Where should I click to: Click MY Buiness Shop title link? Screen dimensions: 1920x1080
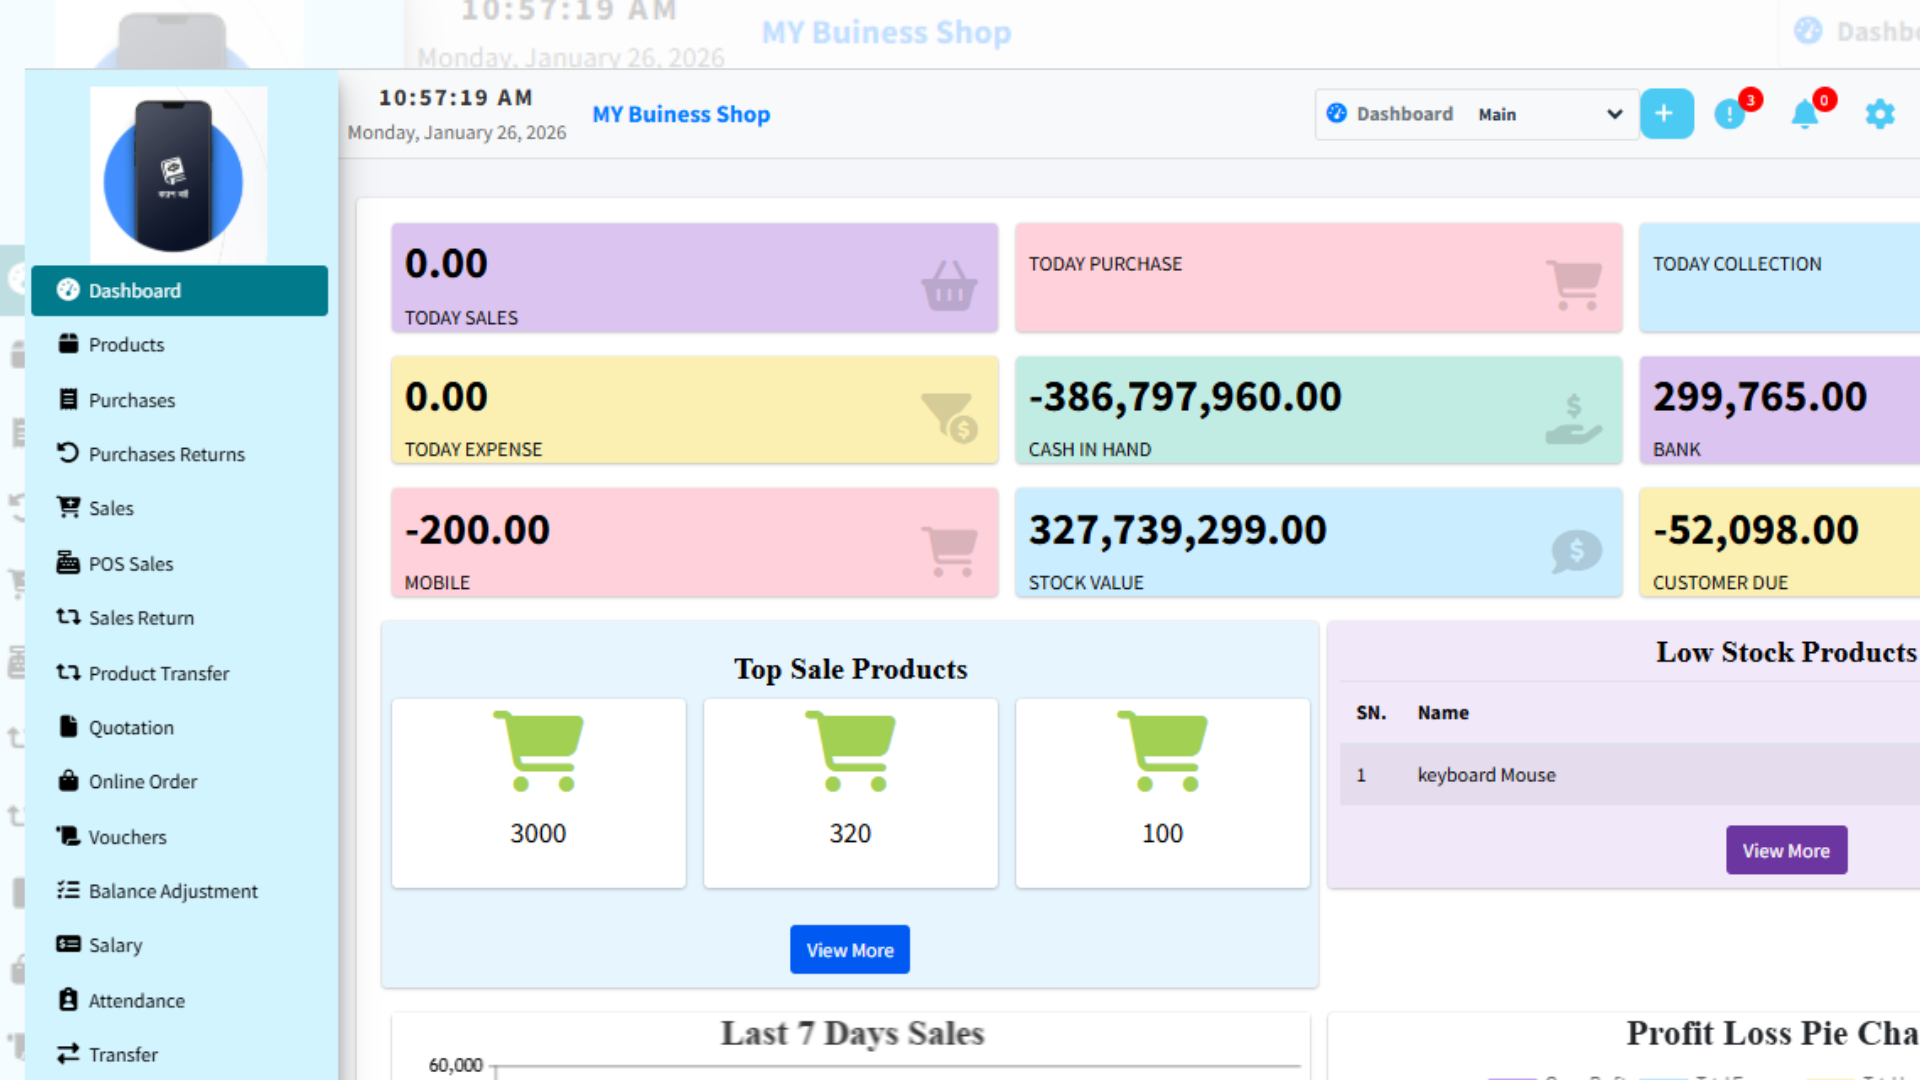[x=681, y=114]
